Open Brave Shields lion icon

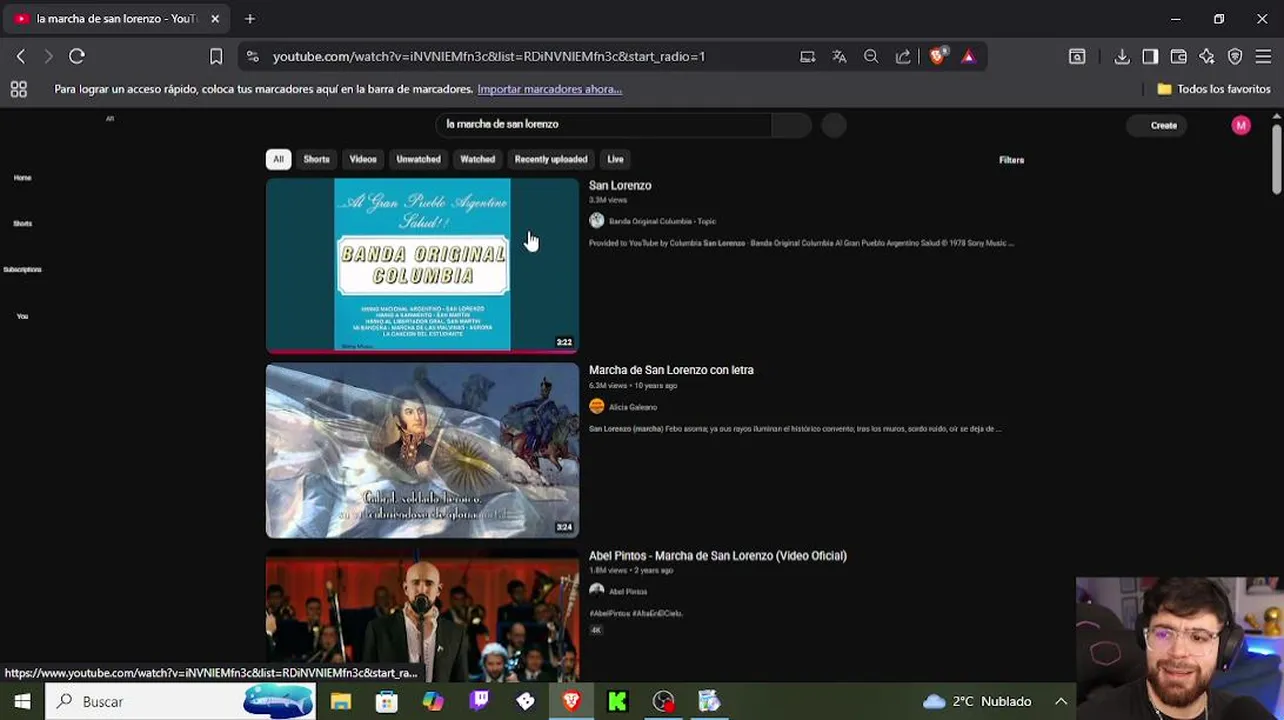pos(937,57)
